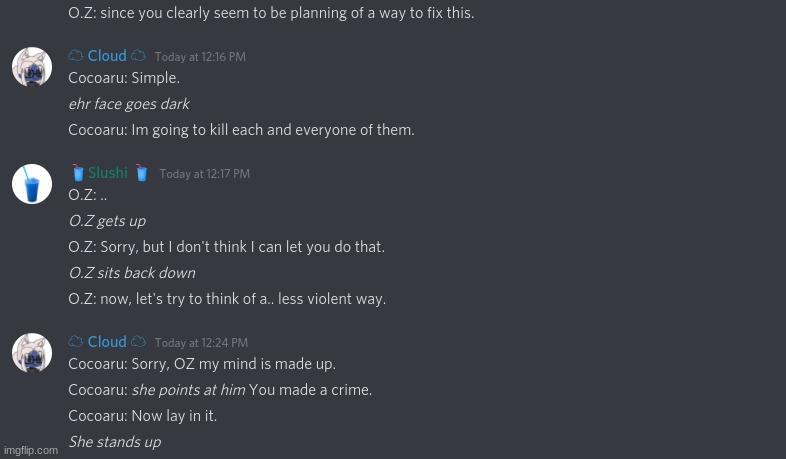Select the message 'Cocoaru: Now lay in it.'

[x=142, y=416]
